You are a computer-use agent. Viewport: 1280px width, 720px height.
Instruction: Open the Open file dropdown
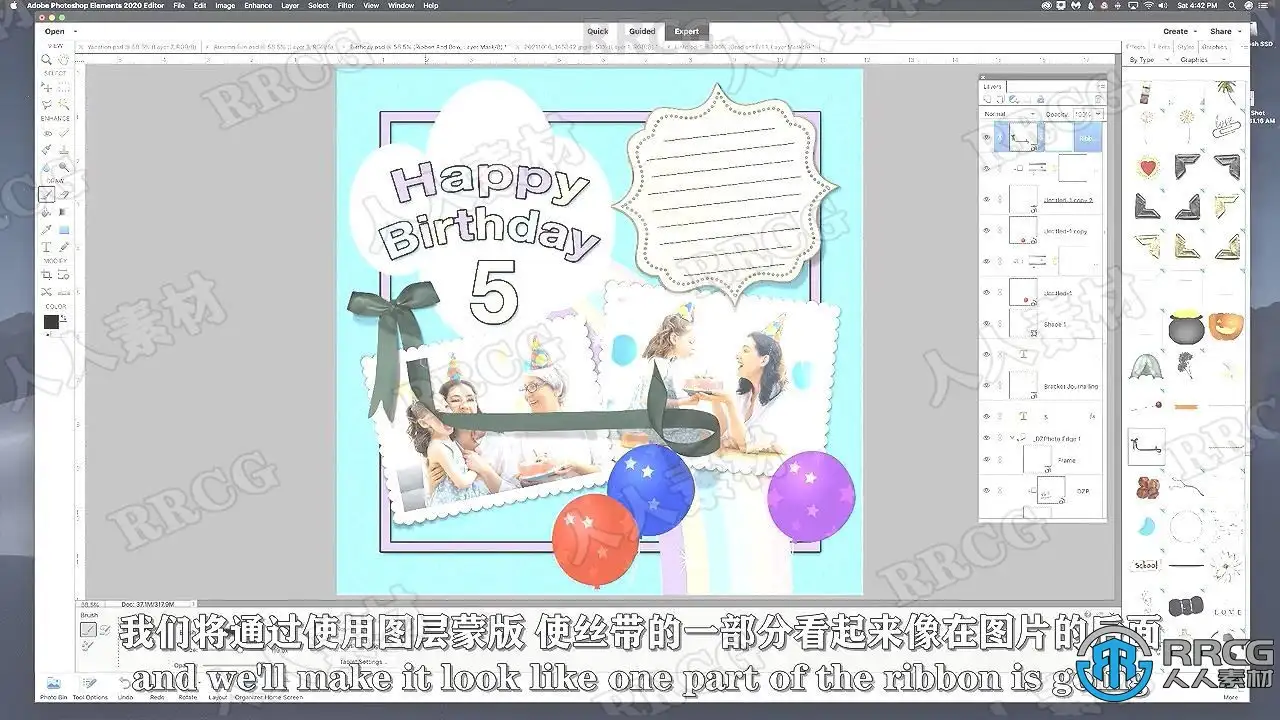click(x=59, y=31)
